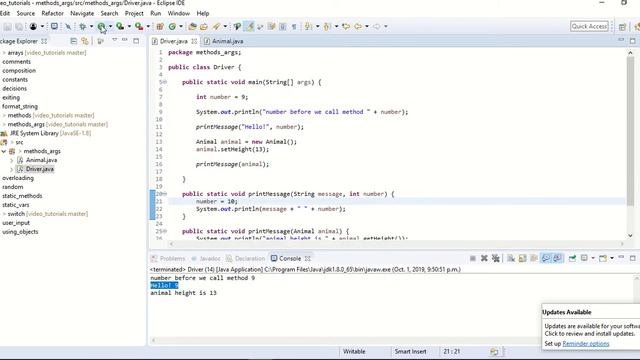This screenshot has height=360, width=640.
Task: Expand Animal.java in Package Explorer
Action: [x=11, y=160]
